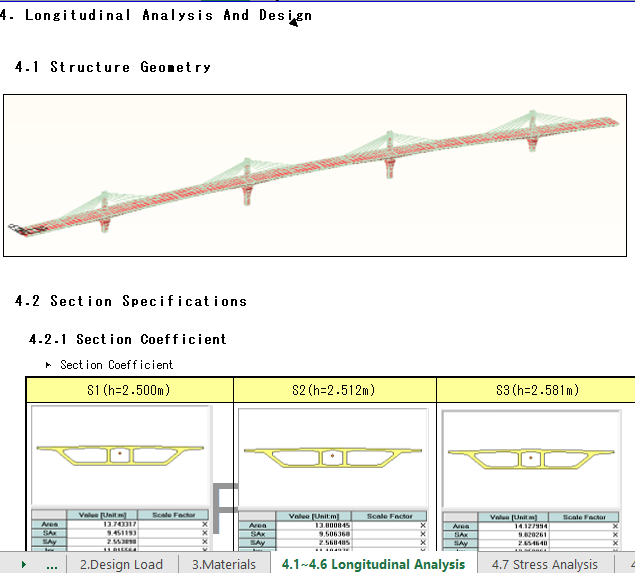This screenshot has height=573, width=635.
Task: Click the S2(h=2.512m) header cell
Action: [x=334, y=390]
